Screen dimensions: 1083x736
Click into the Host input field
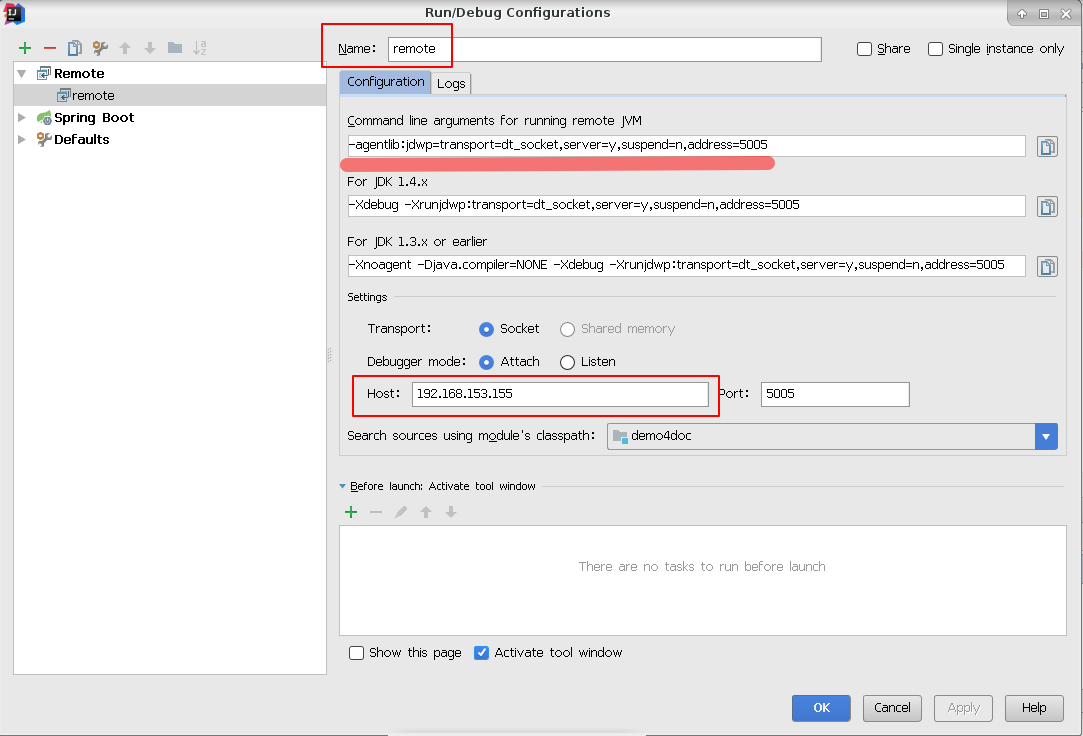pyautogui.click(x=560, y=394)
